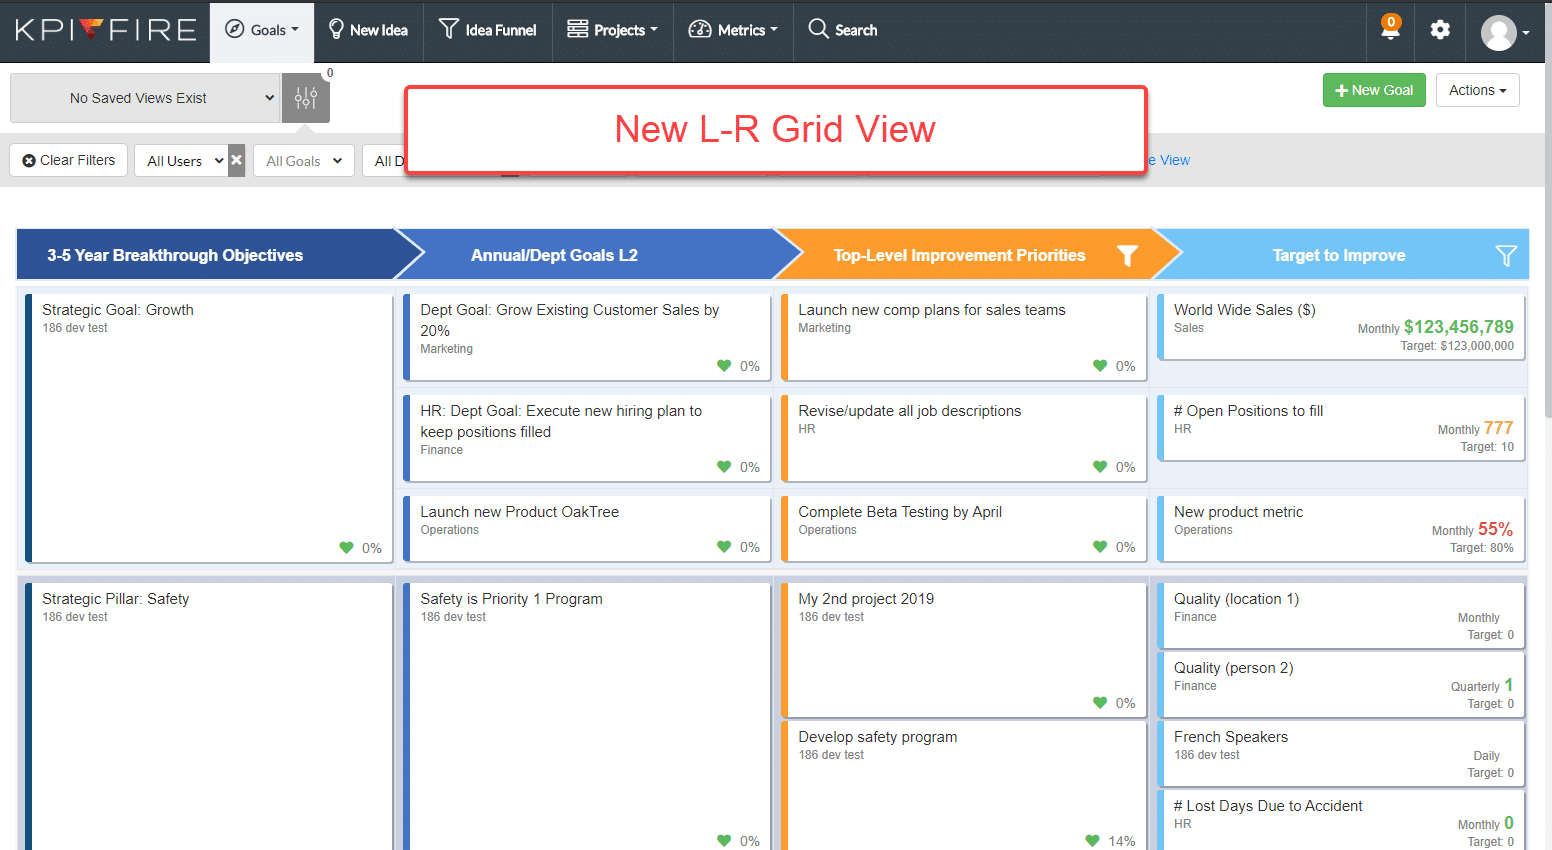Expand the All Goals dropdown
Image resolution: width=1552 pixels, height=850 pixels.
(304, 161)
